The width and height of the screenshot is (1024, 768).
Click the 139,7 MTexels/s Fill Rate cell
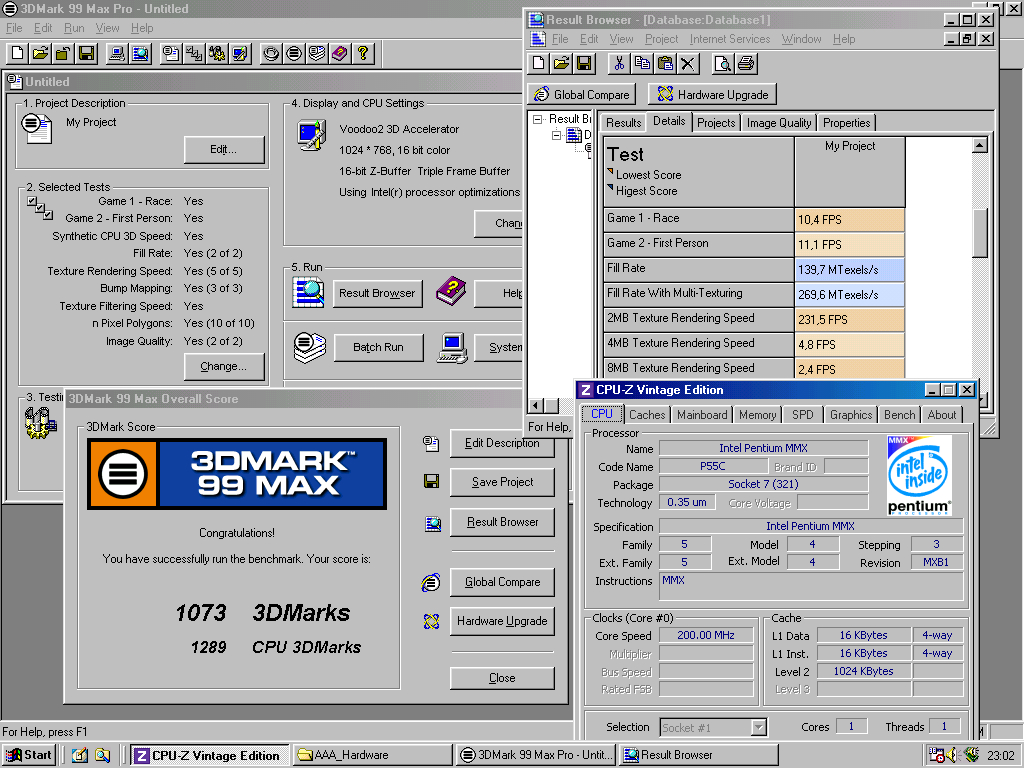click(x=850, y=270)
